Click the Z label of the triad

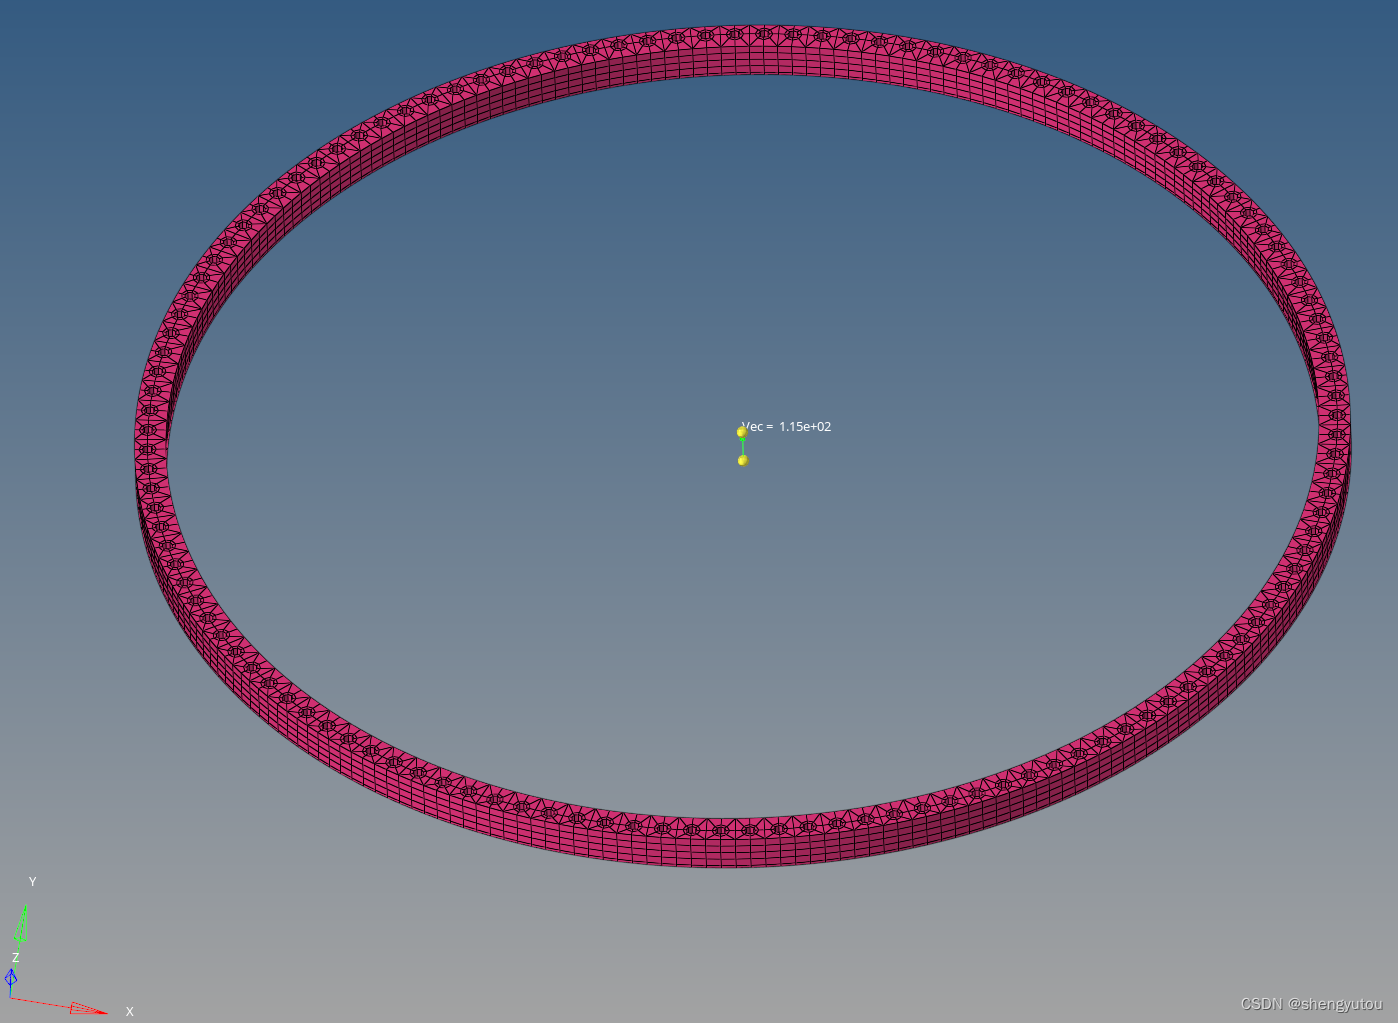pyautogui.click(x=16, y=957)
